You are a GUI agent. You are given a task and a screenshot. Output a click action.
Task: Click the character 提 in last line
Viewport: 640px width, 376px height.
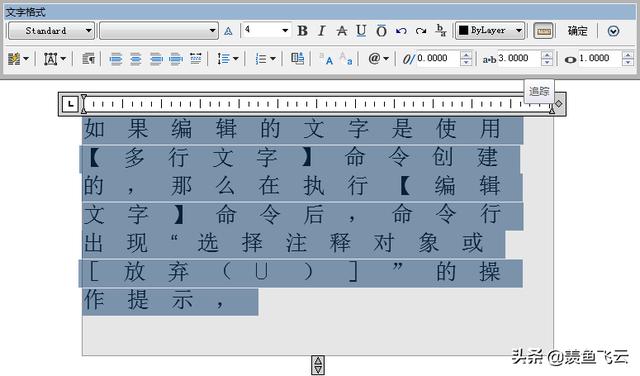pos(138,300)
